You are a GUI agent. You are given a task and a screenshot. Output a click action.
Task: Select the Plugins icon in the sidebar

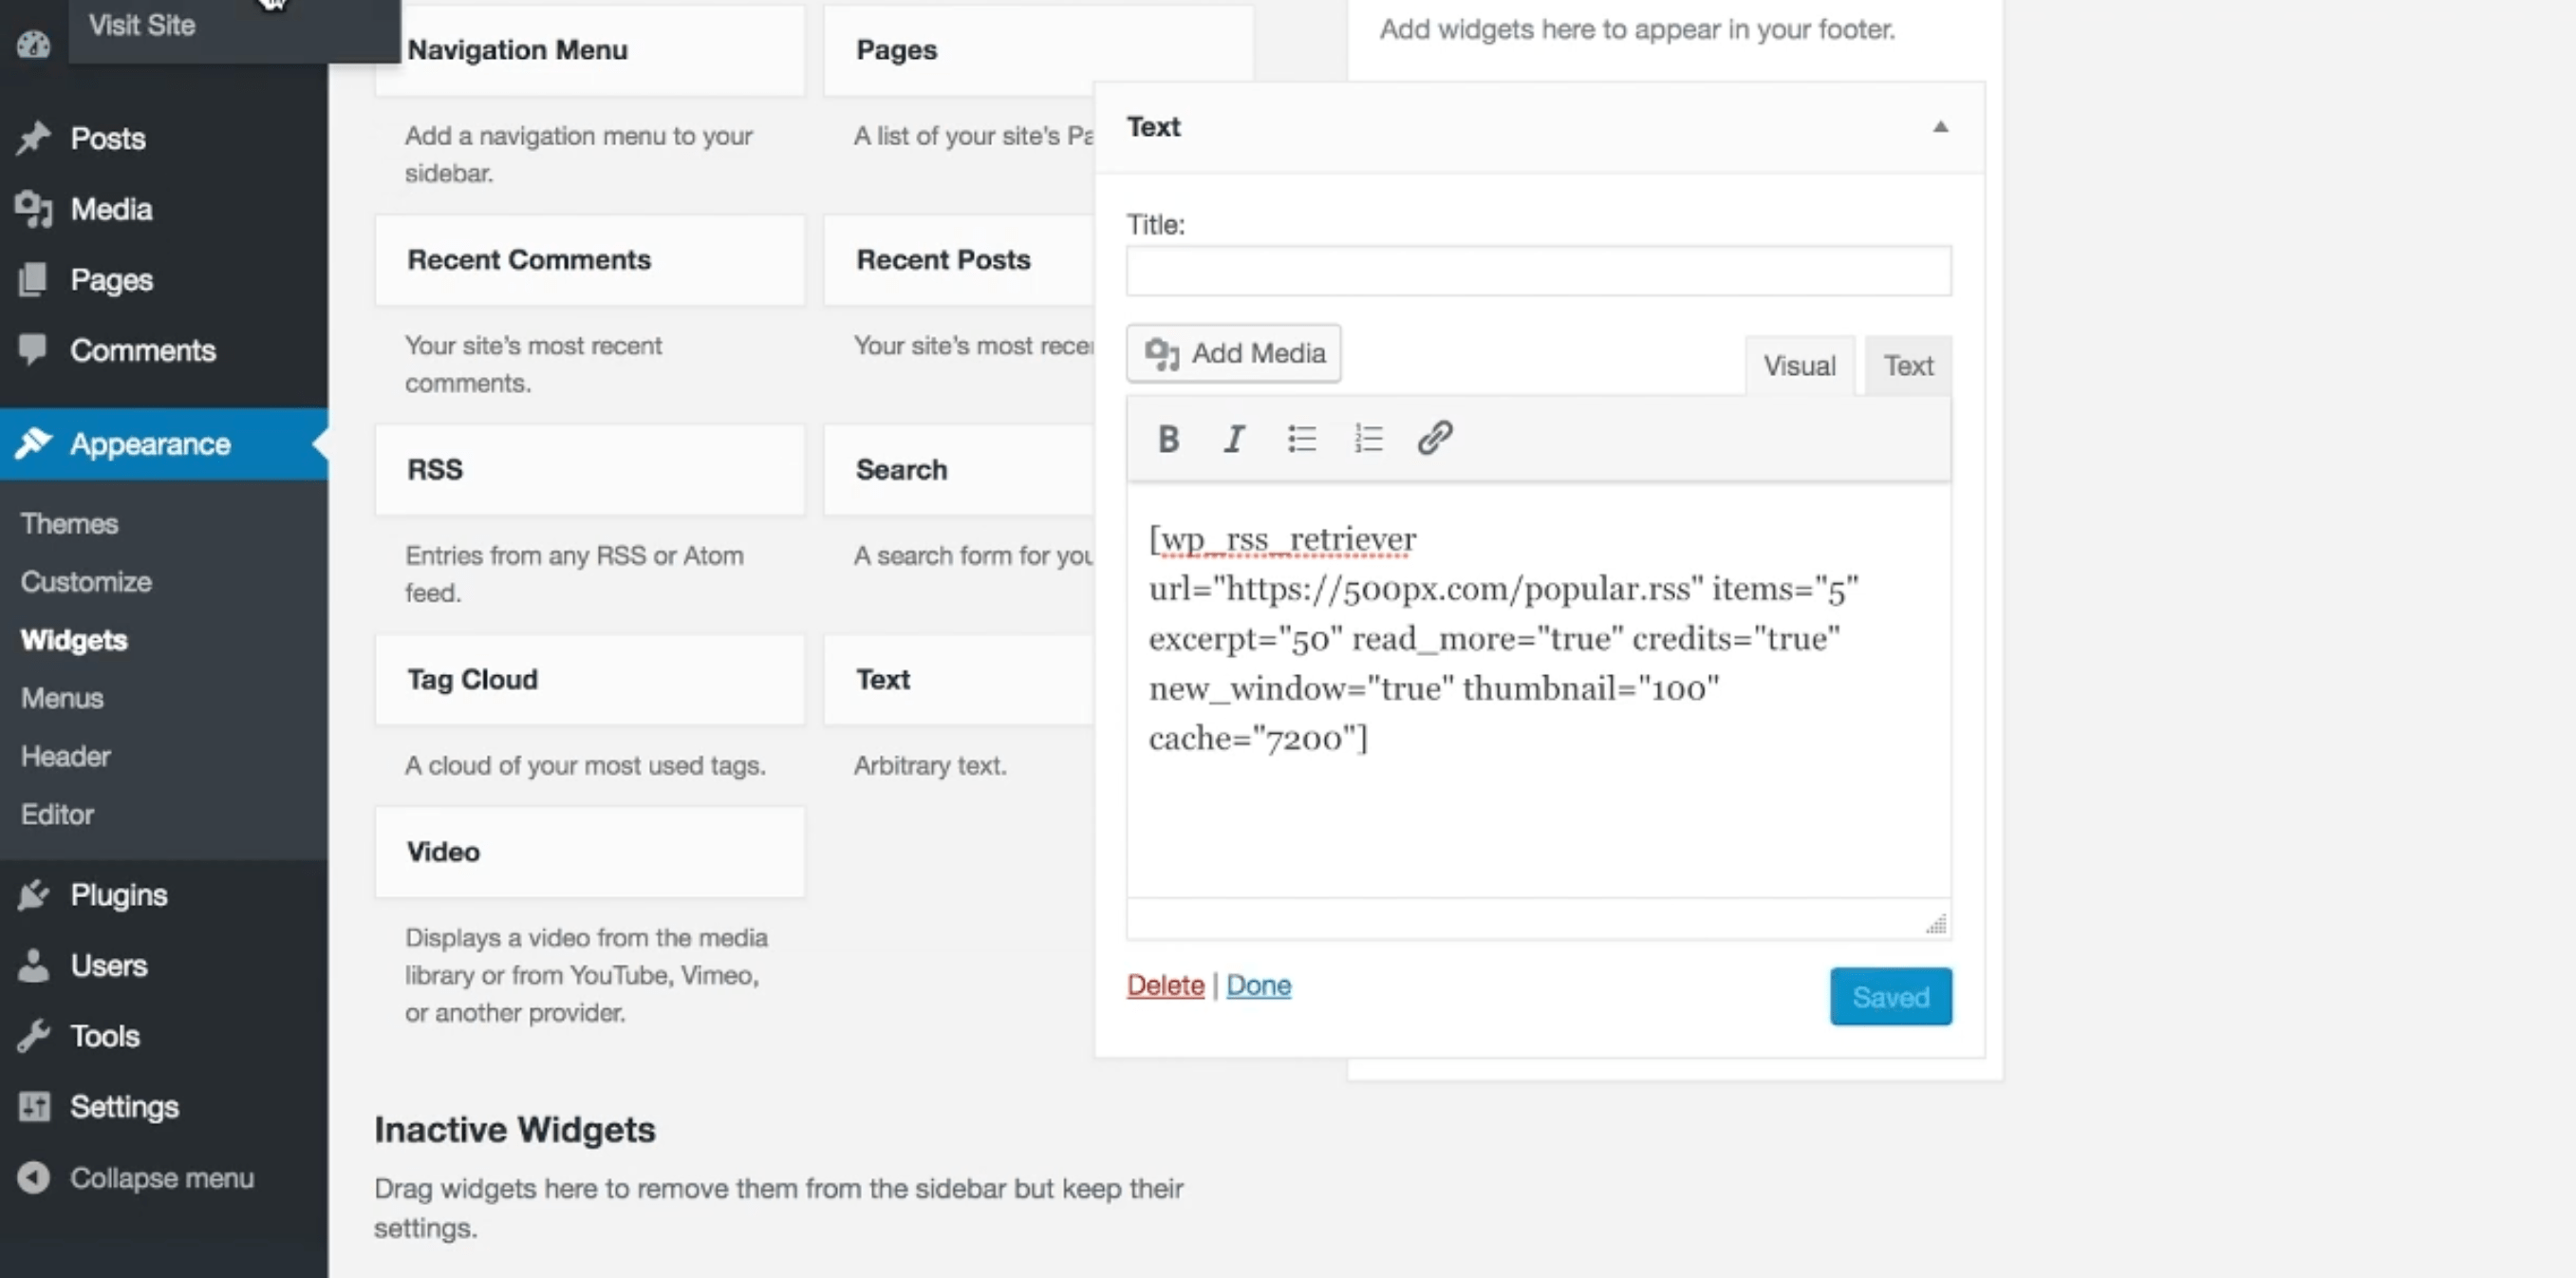33,894
